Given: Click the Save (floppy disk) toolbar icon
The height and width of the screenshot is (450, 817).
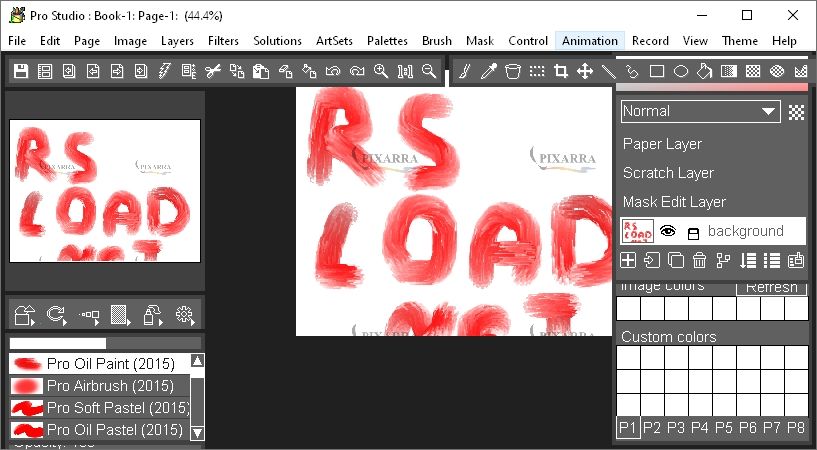Looking at the screenshot, I should (21, 71).
